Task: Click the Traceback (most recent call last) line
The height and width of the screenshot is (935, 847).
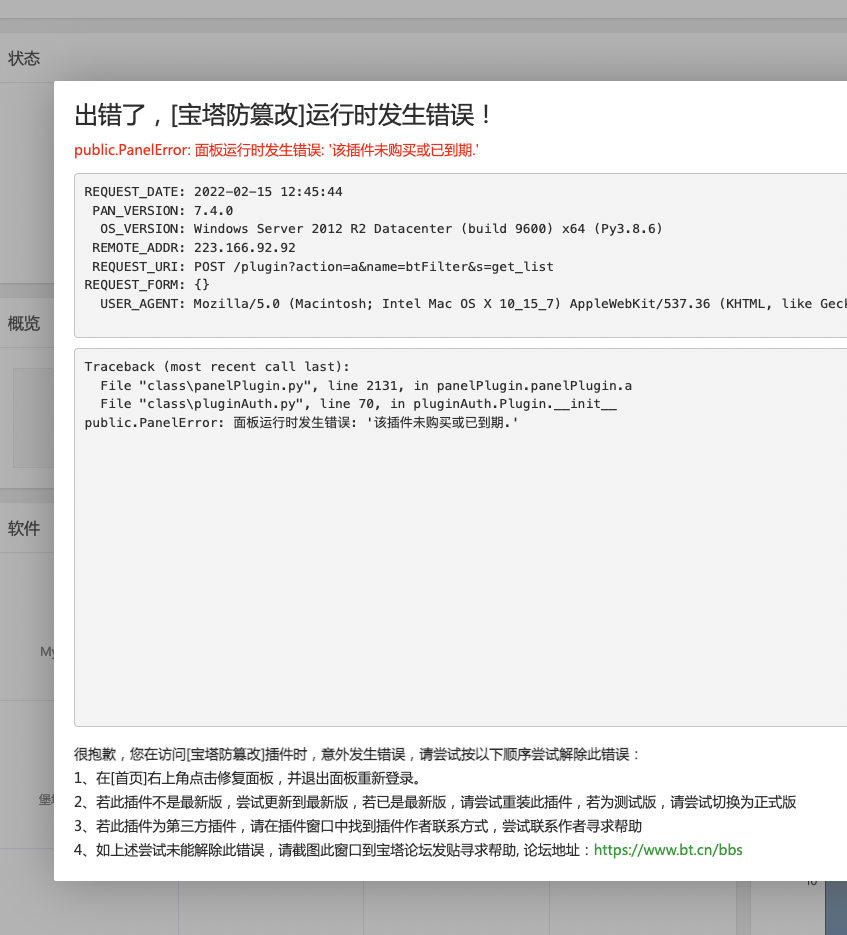Action: 217,367
